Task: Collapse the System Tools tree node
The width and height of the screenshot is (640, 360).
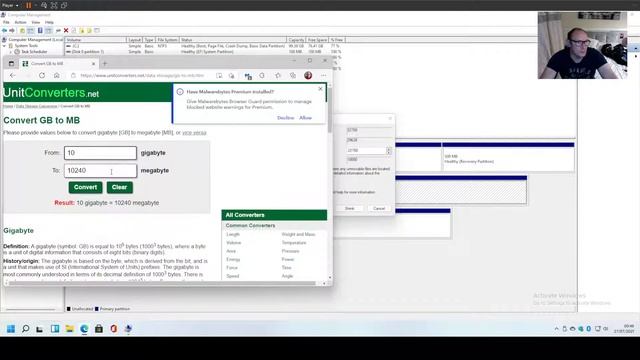Action: [x=4, y=46]
